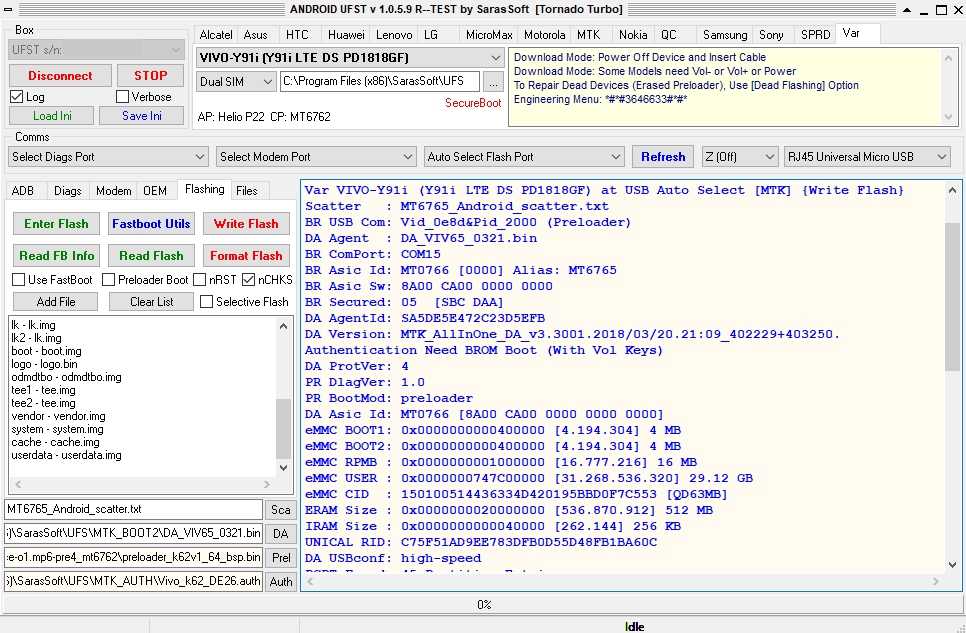Open the Huawei brand tab
Screen dimensions: 966x633
click(x=346, y=35)
